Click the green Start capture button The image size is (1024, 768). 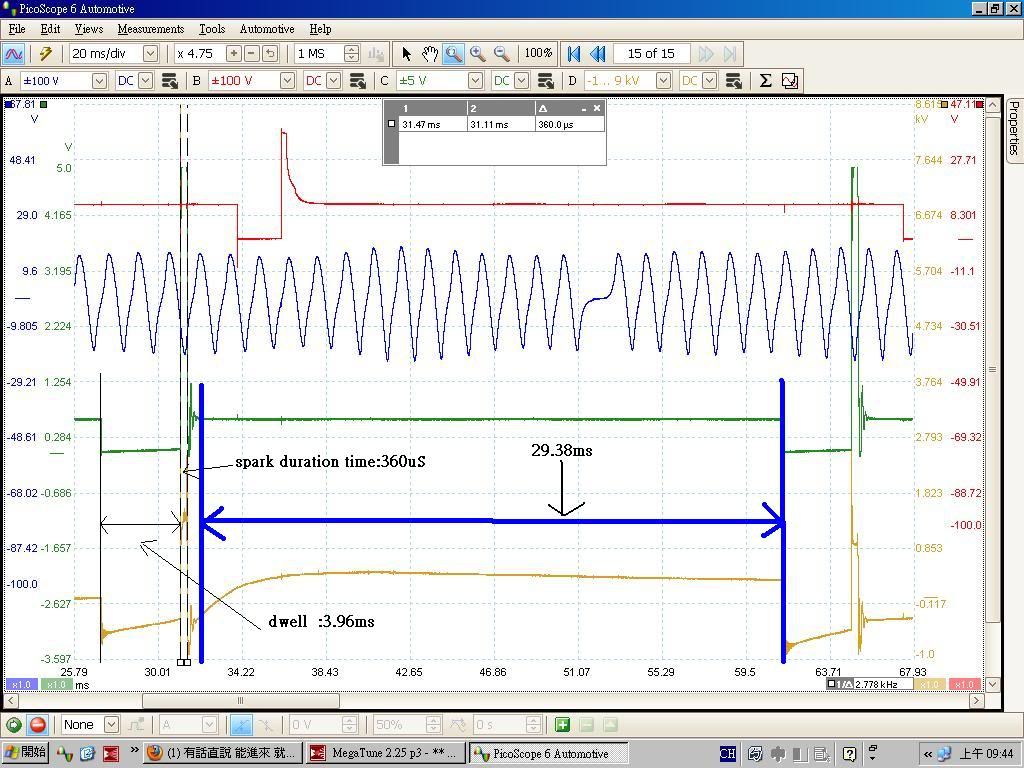pyautogui.click(x=14, y=725)
